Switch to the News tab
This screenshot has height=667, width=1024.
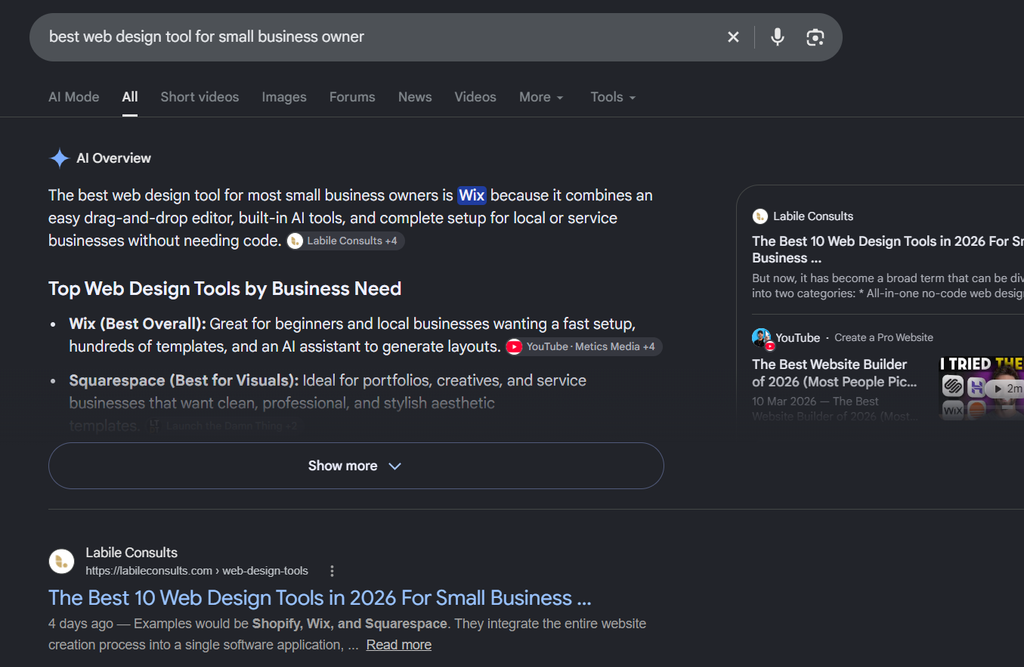point(415,97)
